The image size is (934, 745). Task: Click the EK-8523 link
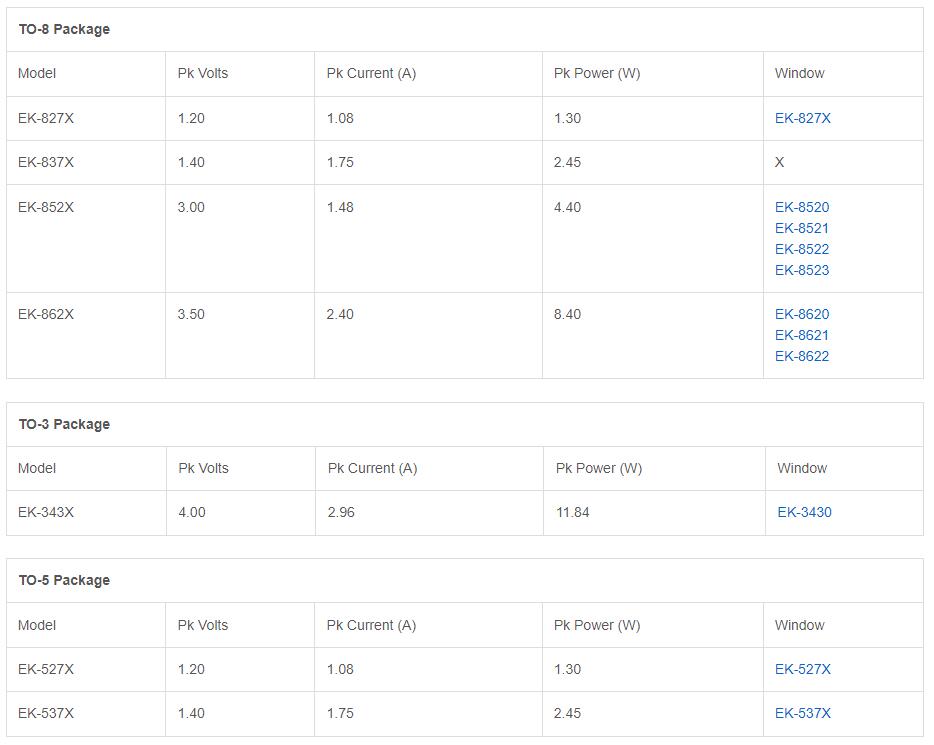point(802,270)
